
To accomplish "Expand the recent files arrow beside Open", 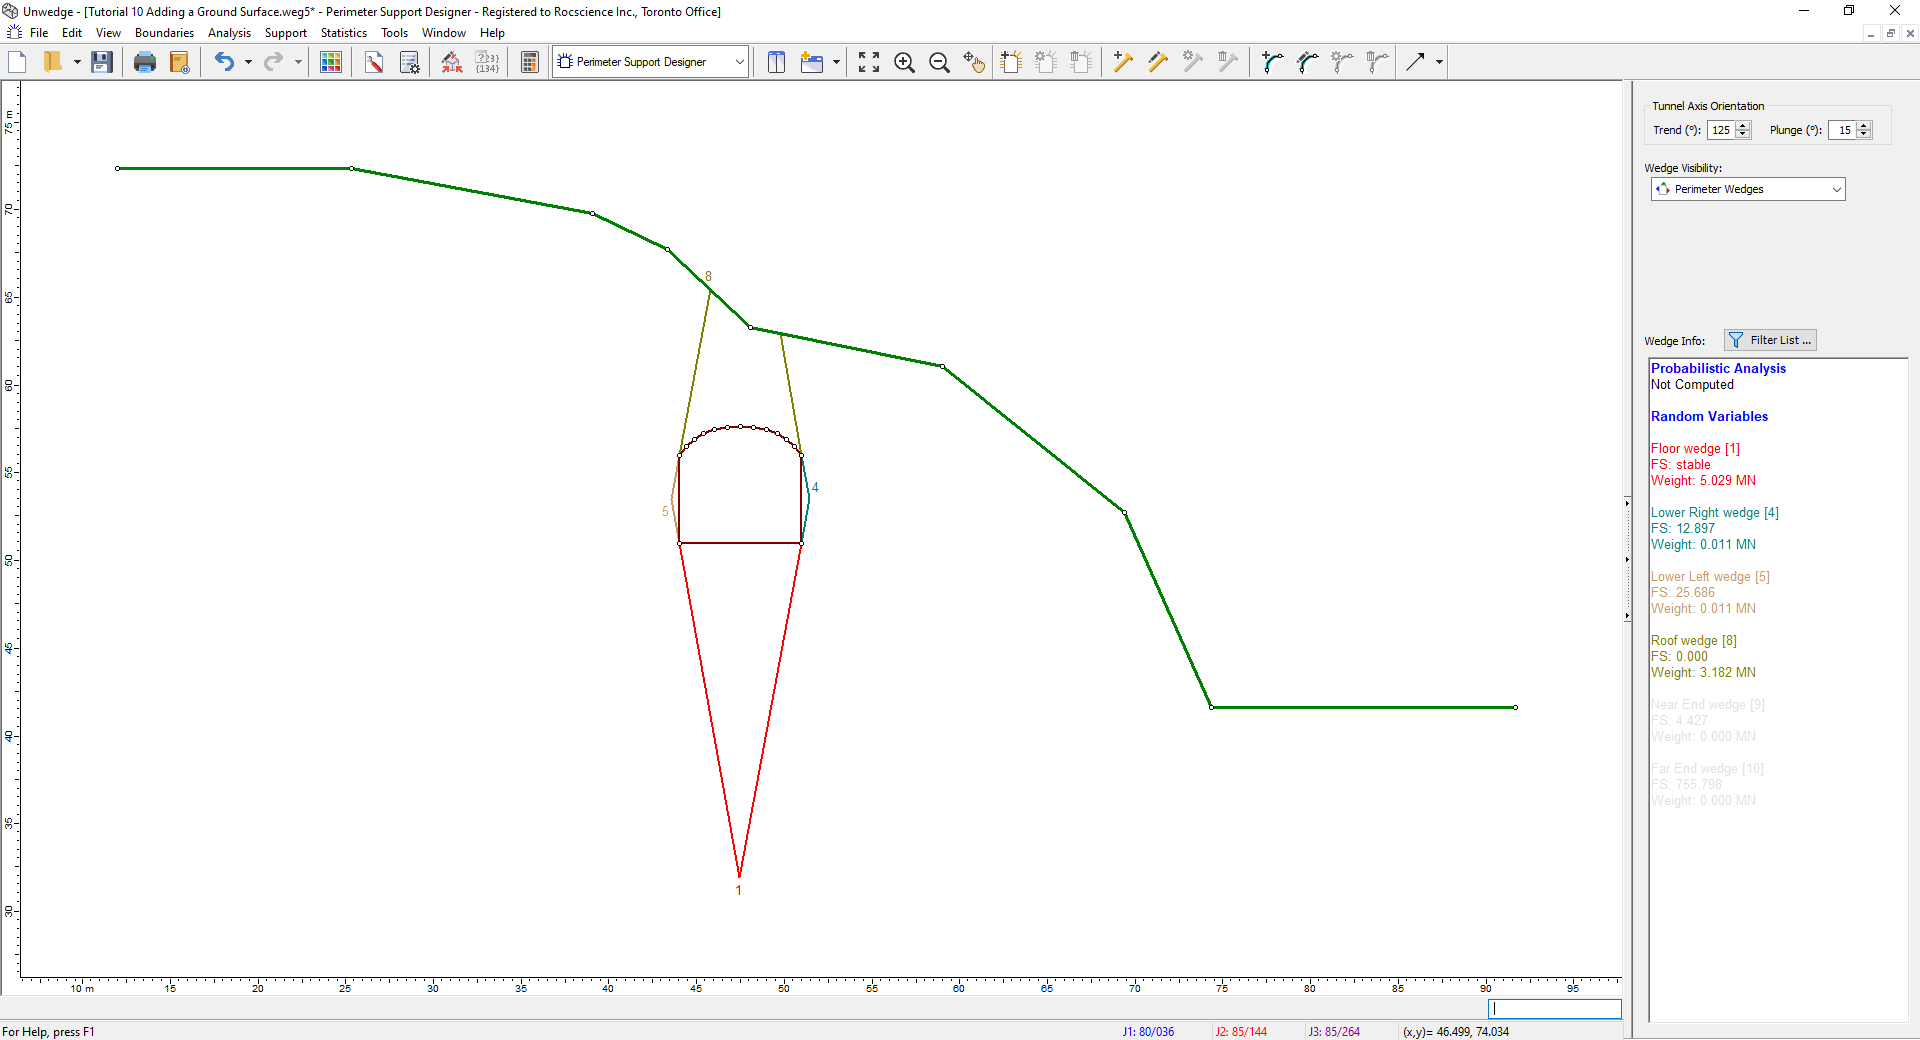I will [x=77, y=62].
